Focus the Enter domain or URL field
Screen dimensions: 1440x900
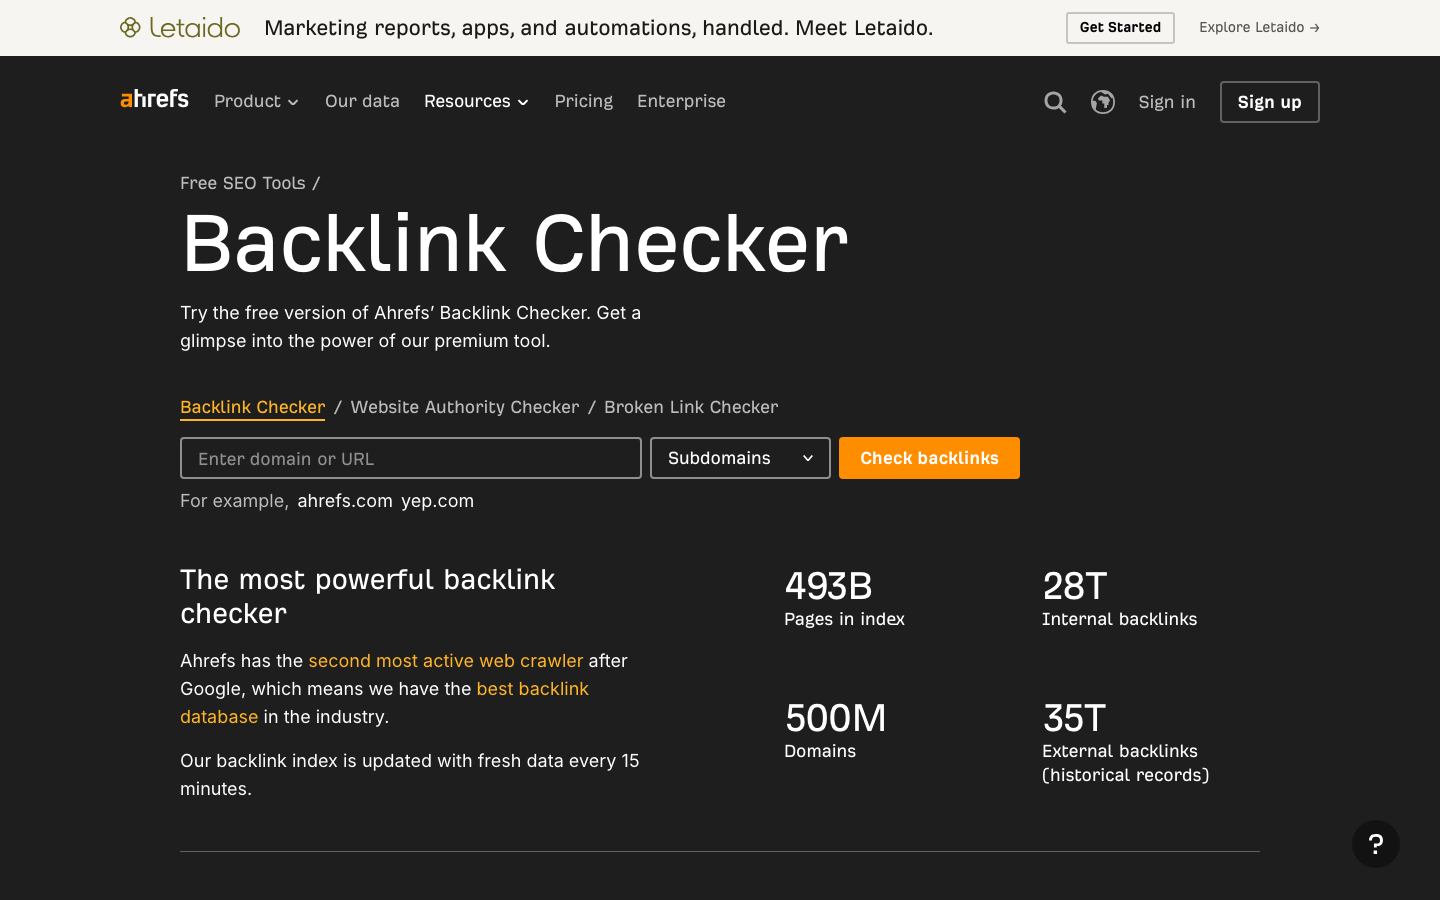tap(411, 458)
